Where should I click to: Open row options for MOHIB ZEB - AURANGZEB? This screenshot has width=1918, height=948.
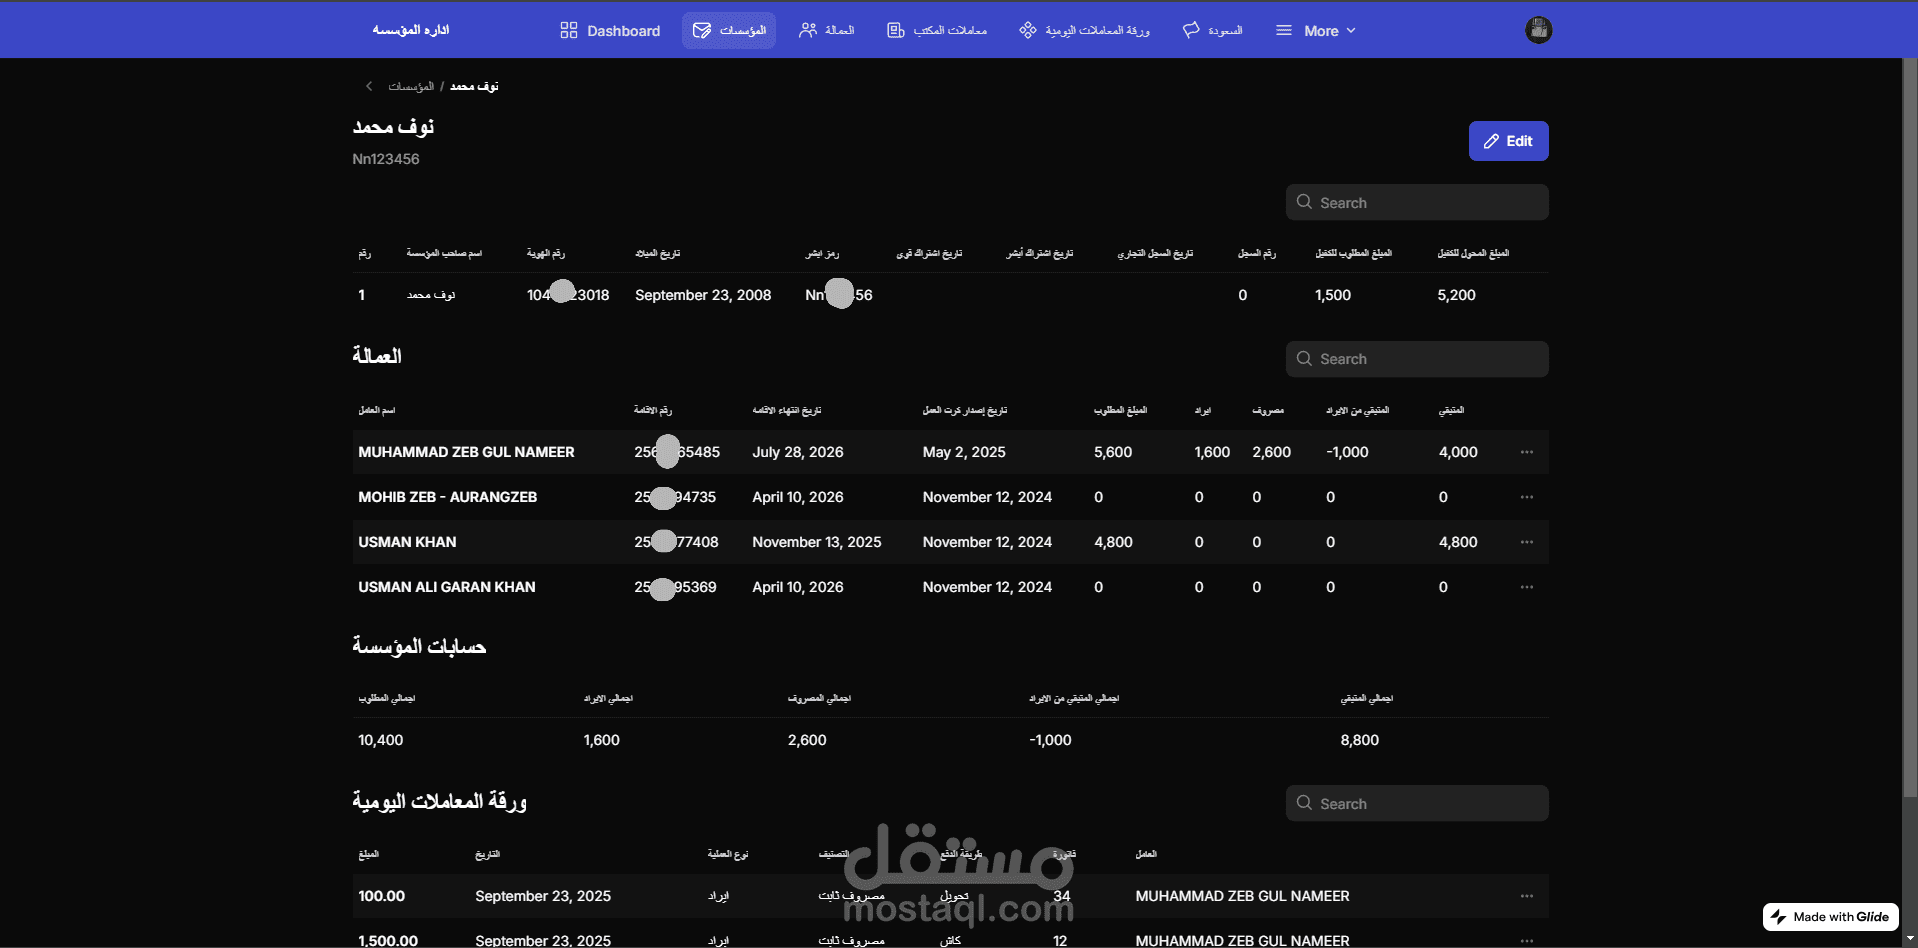[1527, 497]
